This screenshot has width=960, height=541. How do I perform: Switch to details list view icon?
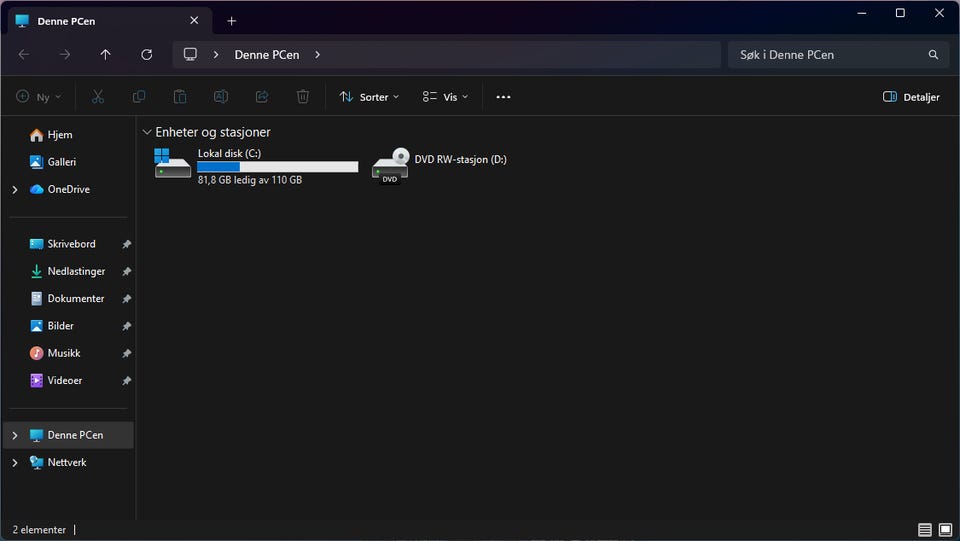[x=924, y=529]
